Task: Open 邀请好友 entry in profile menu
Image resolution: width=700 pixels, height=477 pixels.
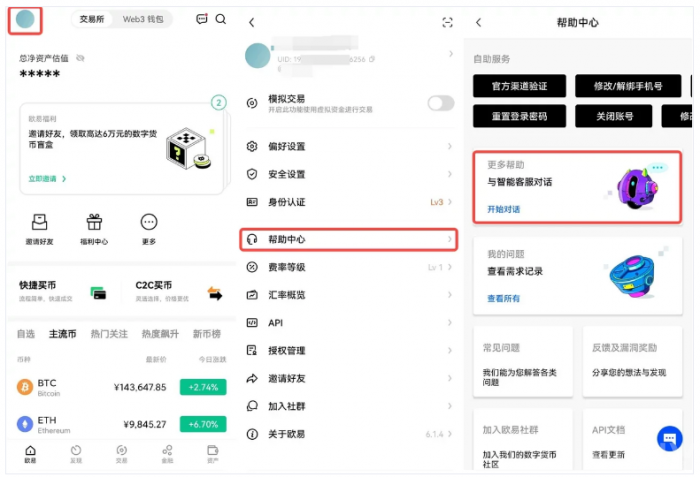Action: 349,378
